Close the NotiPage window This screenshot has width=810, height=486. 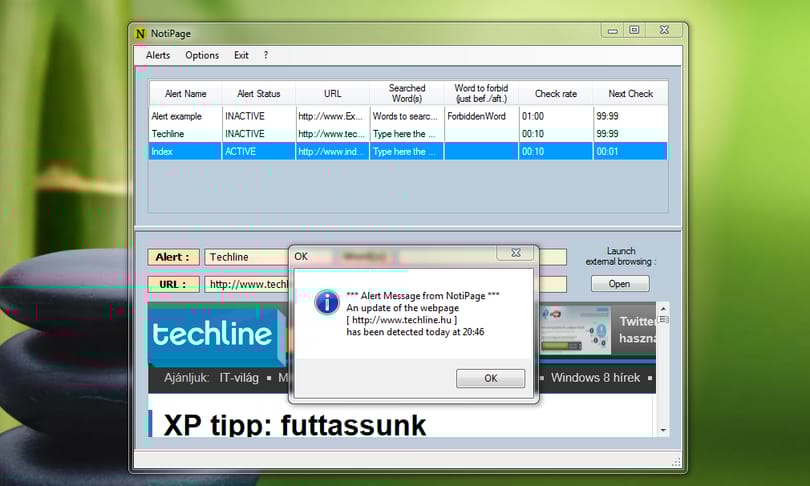click(x=664, y=30)
